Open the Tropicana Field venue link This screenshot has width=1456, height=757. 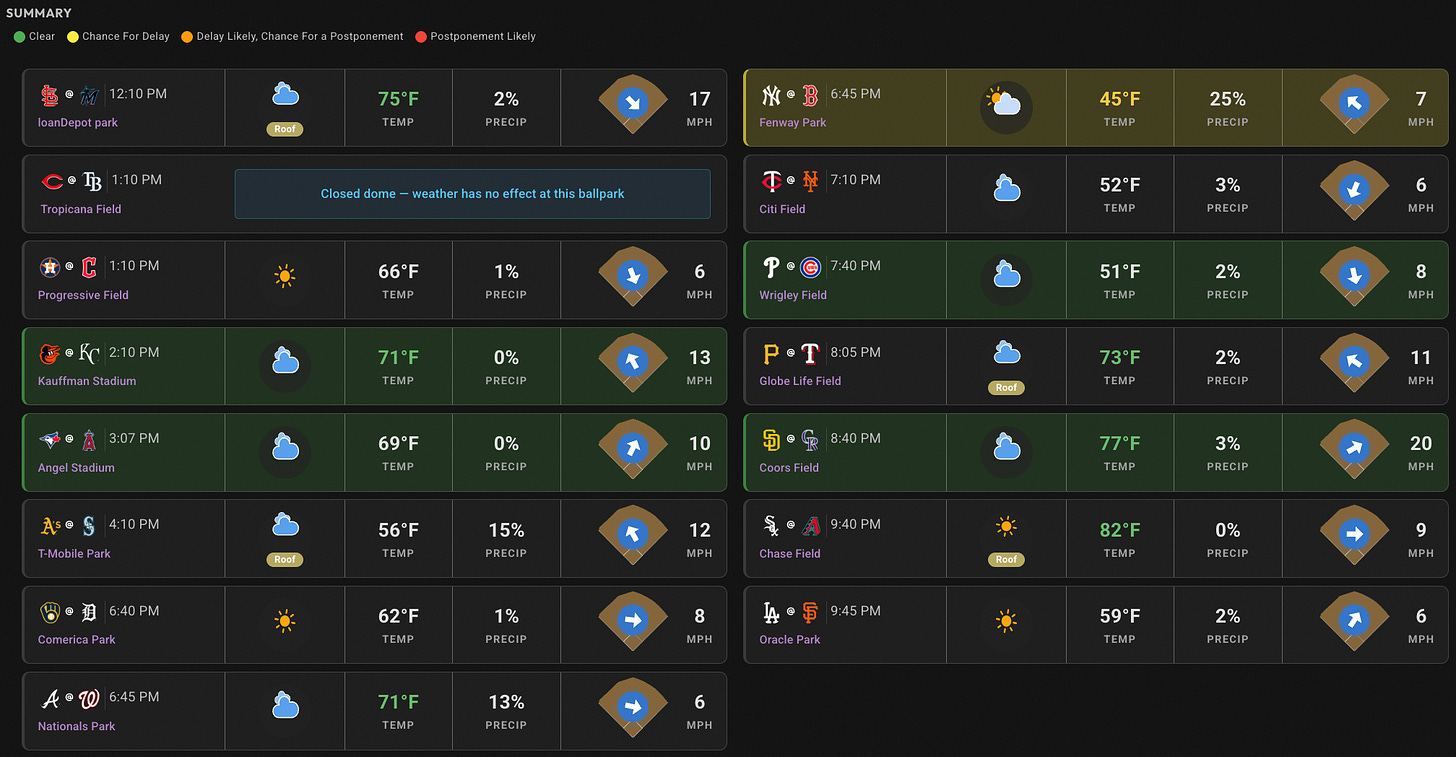[81, 209]
